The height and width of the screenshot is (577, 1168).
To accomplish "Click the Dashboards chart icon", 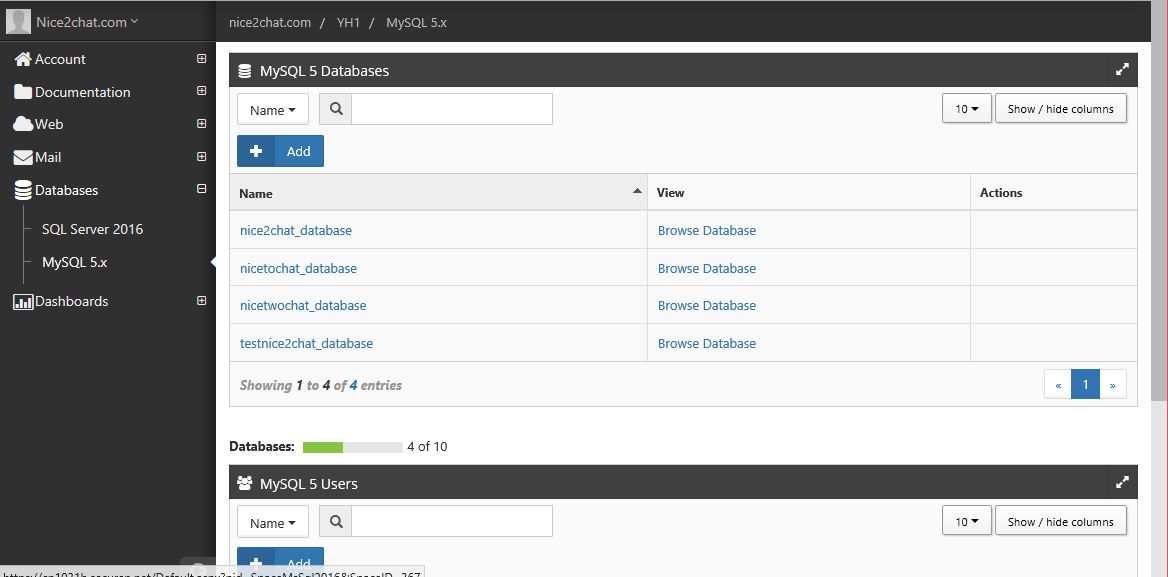I will [x=23, y=302].
